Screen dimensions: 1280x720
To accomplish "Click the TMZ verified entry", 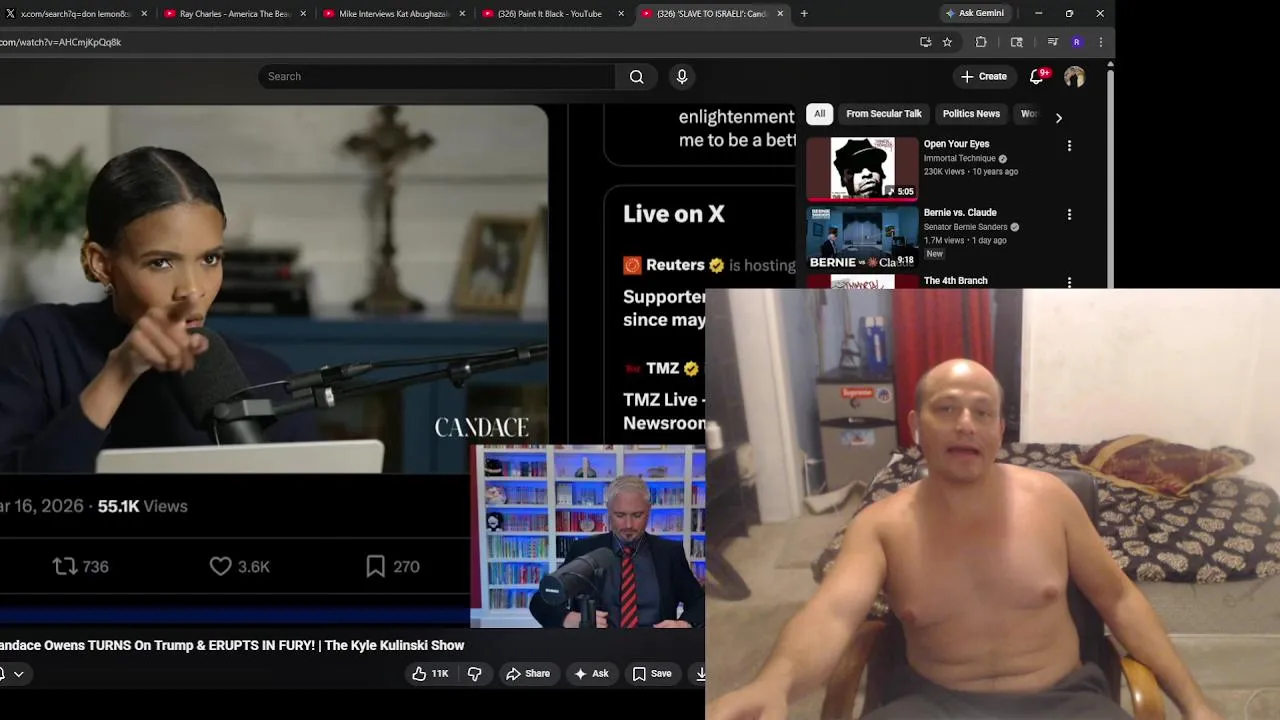I will pos(661,368).
